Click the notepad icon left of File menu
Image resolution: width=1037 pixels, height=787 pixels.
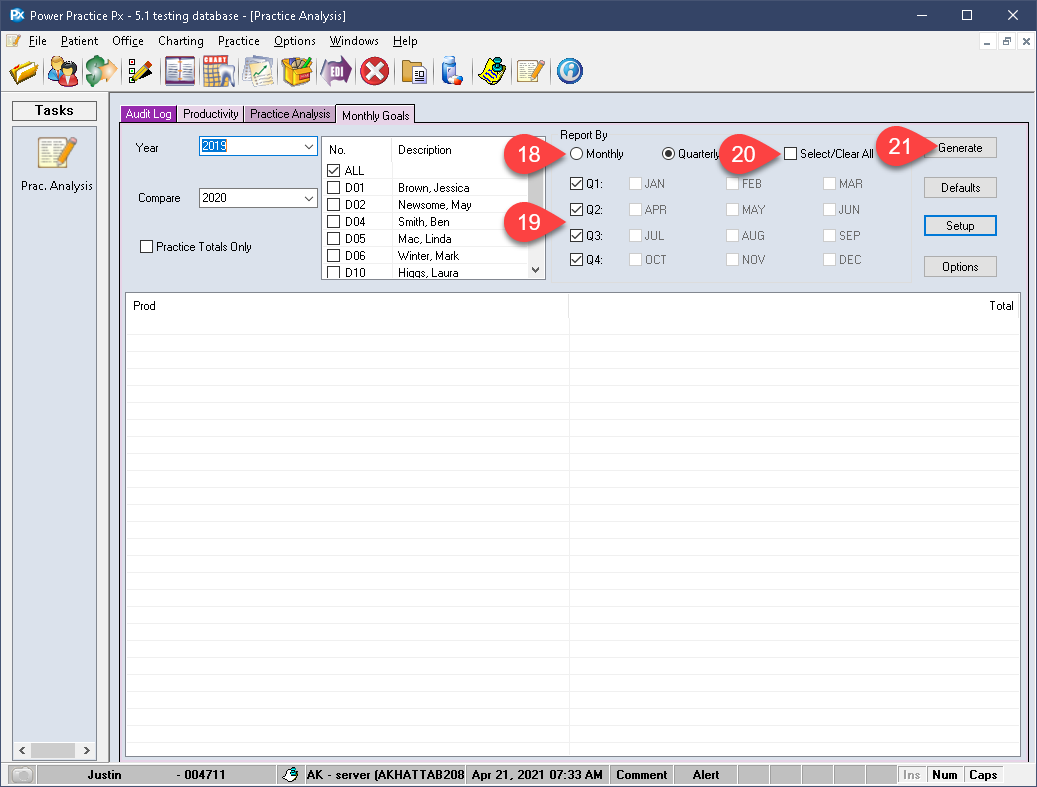tap(13, 41)
